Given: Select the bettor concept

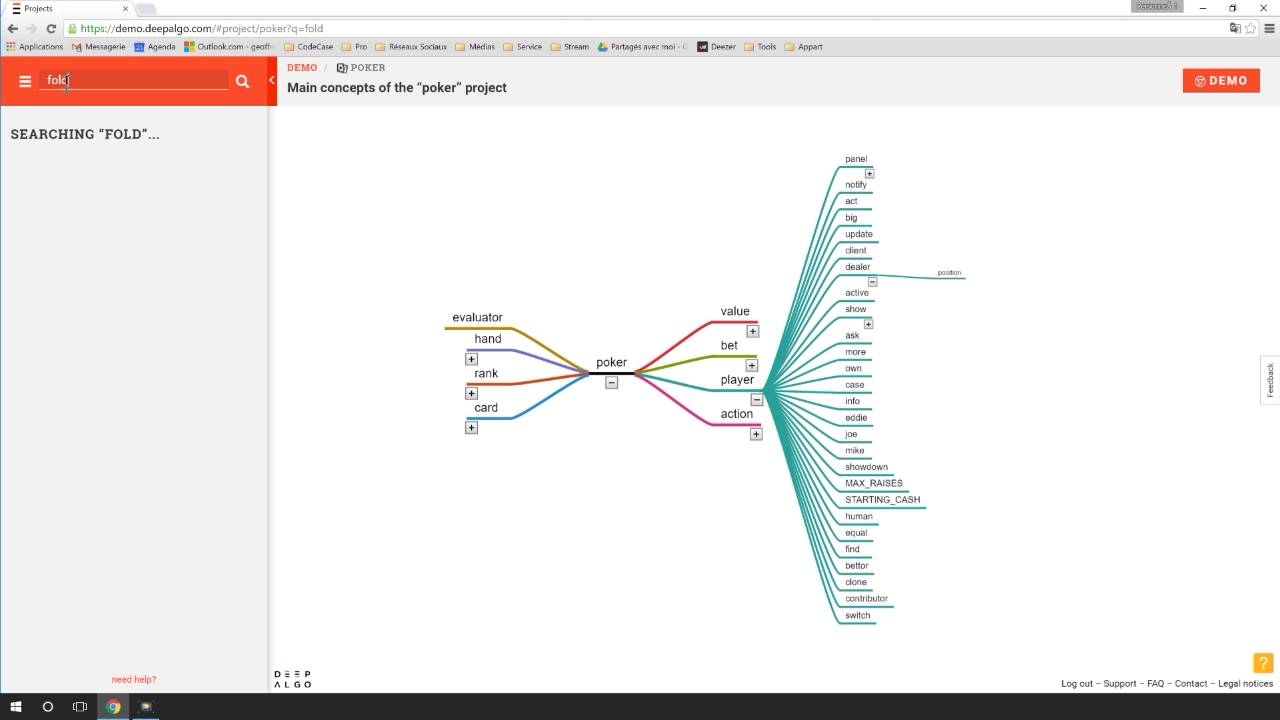Looking at the screenshot, I should pyautogui.click(x=857, y=566).
